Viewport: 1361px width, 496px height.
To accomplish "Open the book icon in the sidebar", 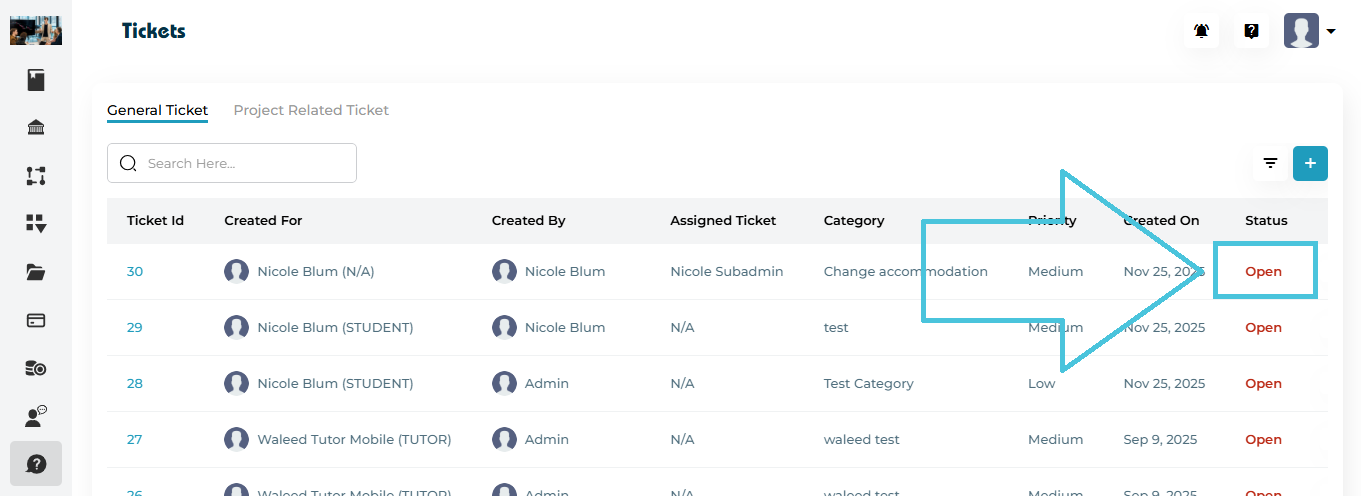I will 36,80.
